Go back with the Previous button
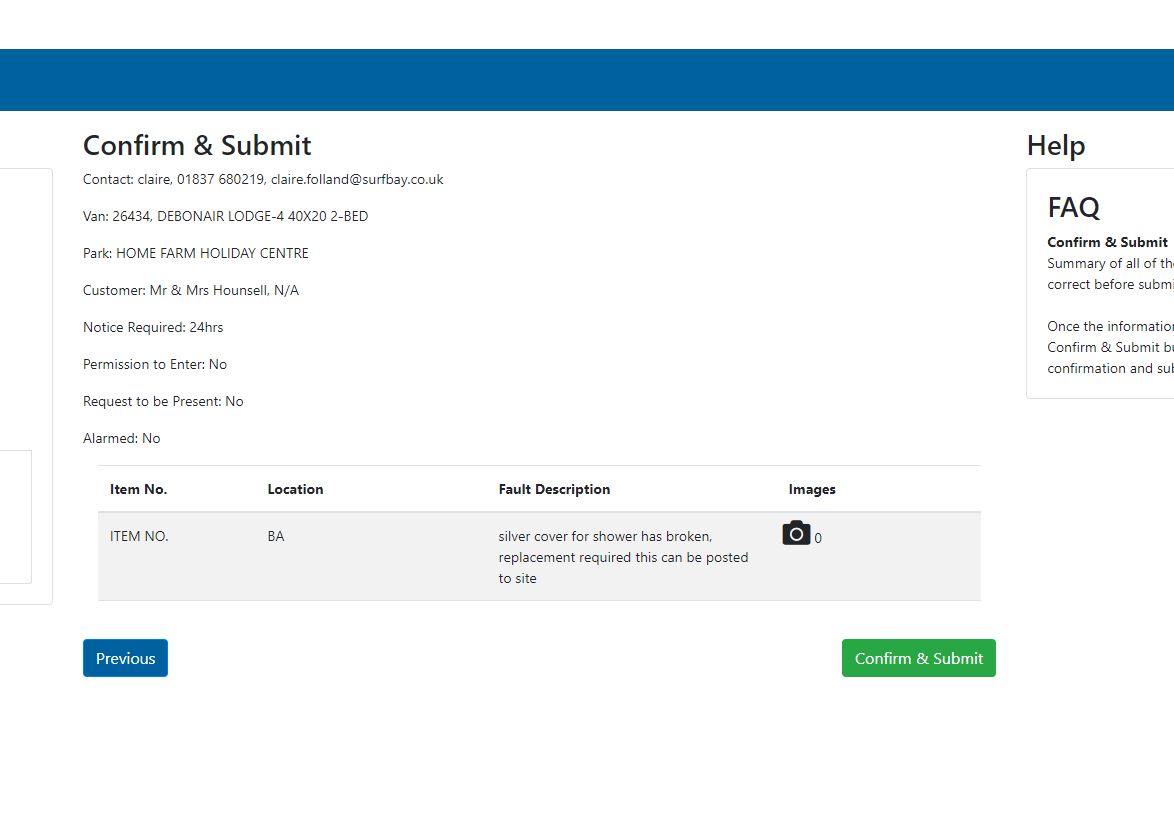 click(x=125, y=658)
